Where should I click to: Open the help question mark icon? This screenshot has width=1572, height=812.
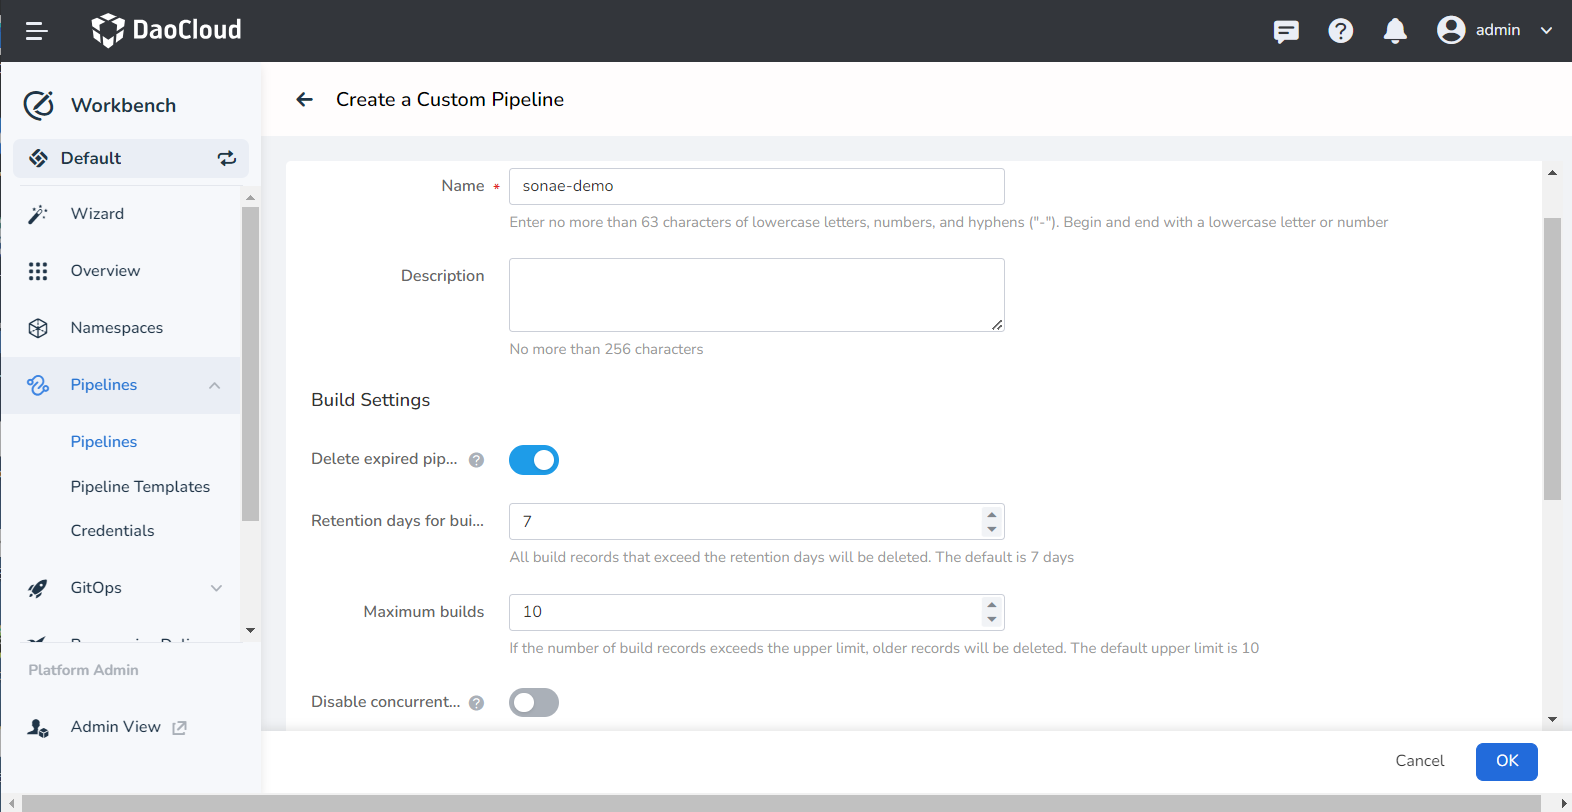coord(1340,31)
